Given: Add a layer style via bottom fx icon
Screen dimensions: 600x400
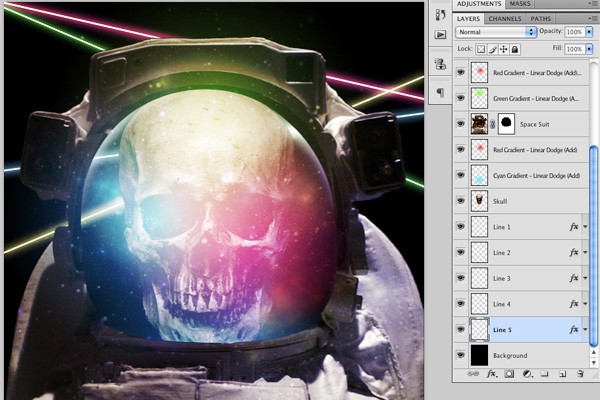Looking at the screenshot, I should [491, 374].
